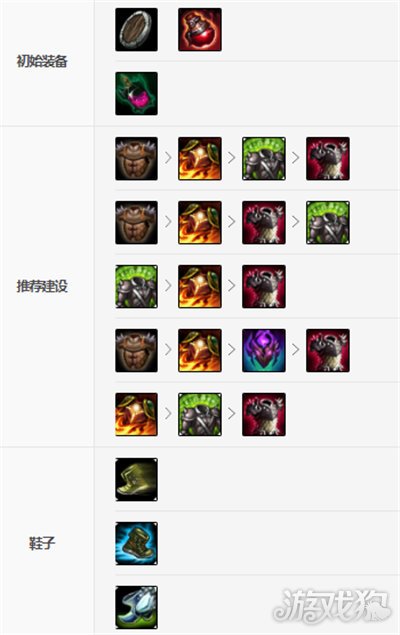
Task: Select the Sunfire Cape starting fifth build row
Action: (x=136, y=414)
